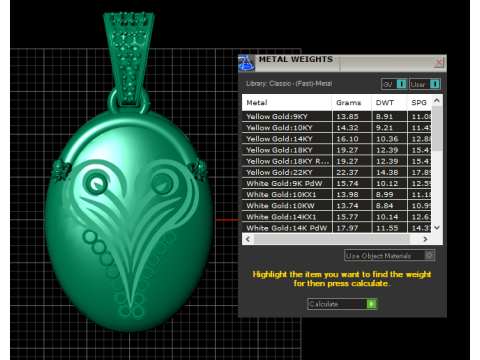Select the pendant bail in viewport

[x=129, y=58]
